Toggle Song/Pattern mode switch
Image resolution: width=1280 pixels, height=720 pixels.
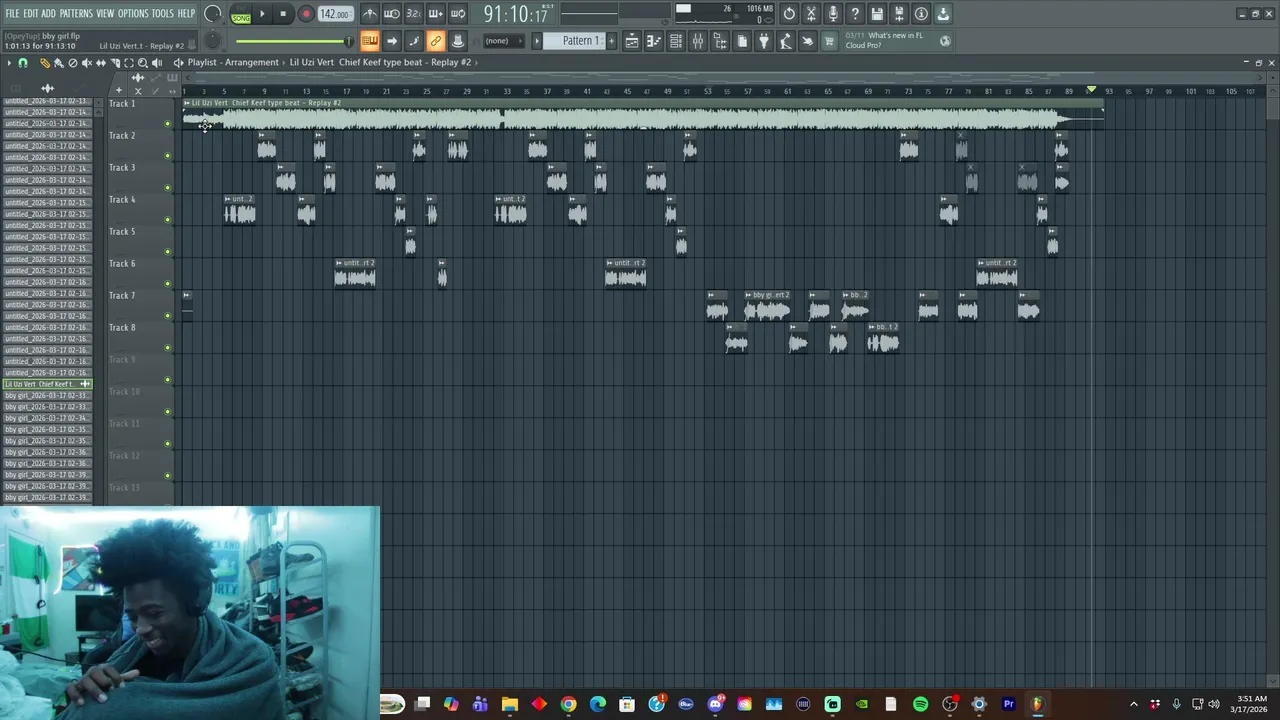241,15
